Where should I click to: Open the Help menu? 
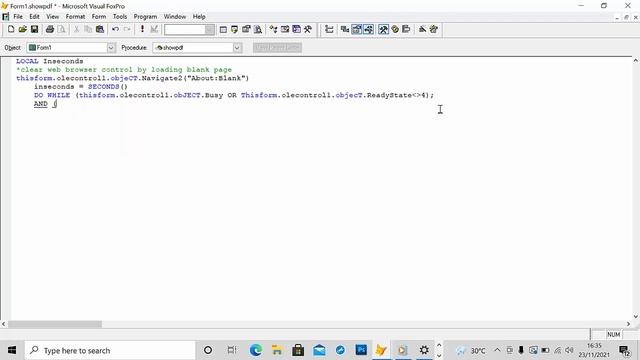coord(199,17)
